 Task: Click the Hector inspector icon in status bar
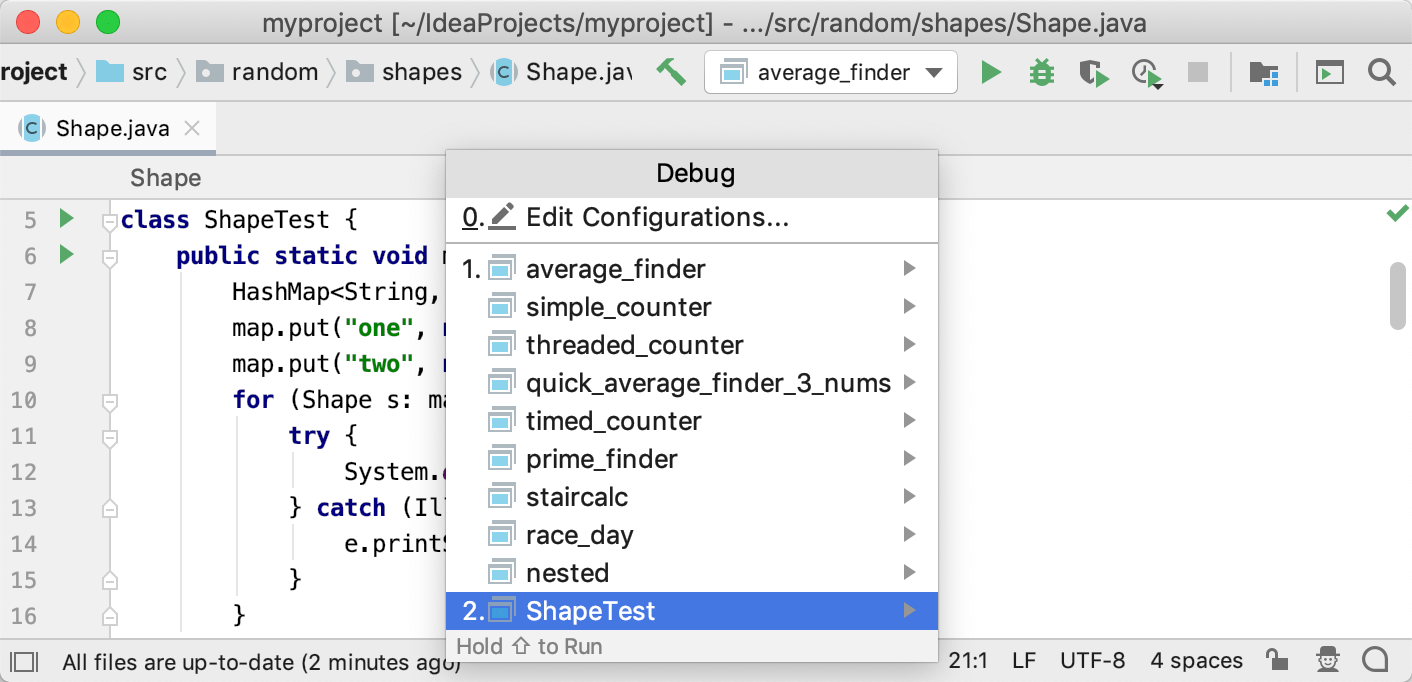(1327, 659)
